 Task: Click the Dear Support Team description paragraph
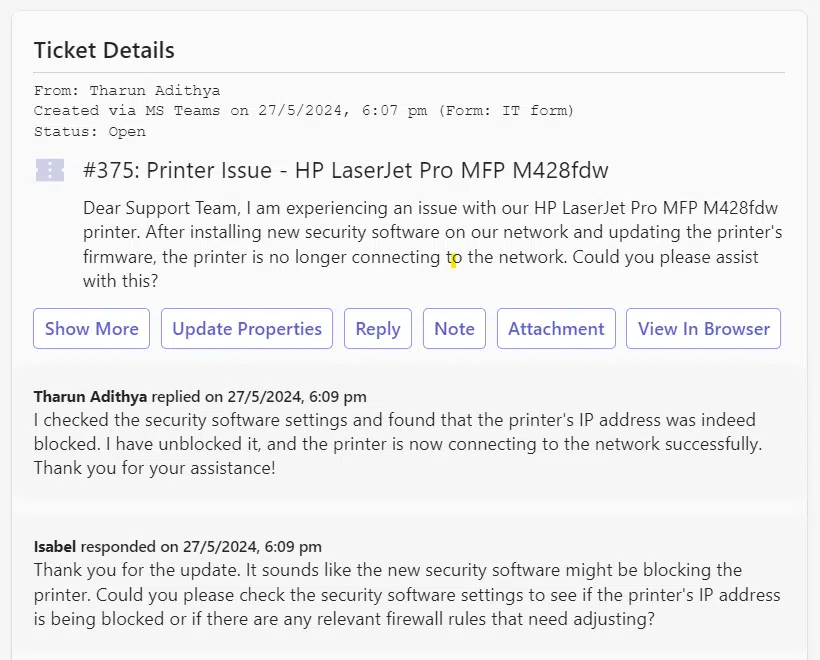tap(432, 245)
